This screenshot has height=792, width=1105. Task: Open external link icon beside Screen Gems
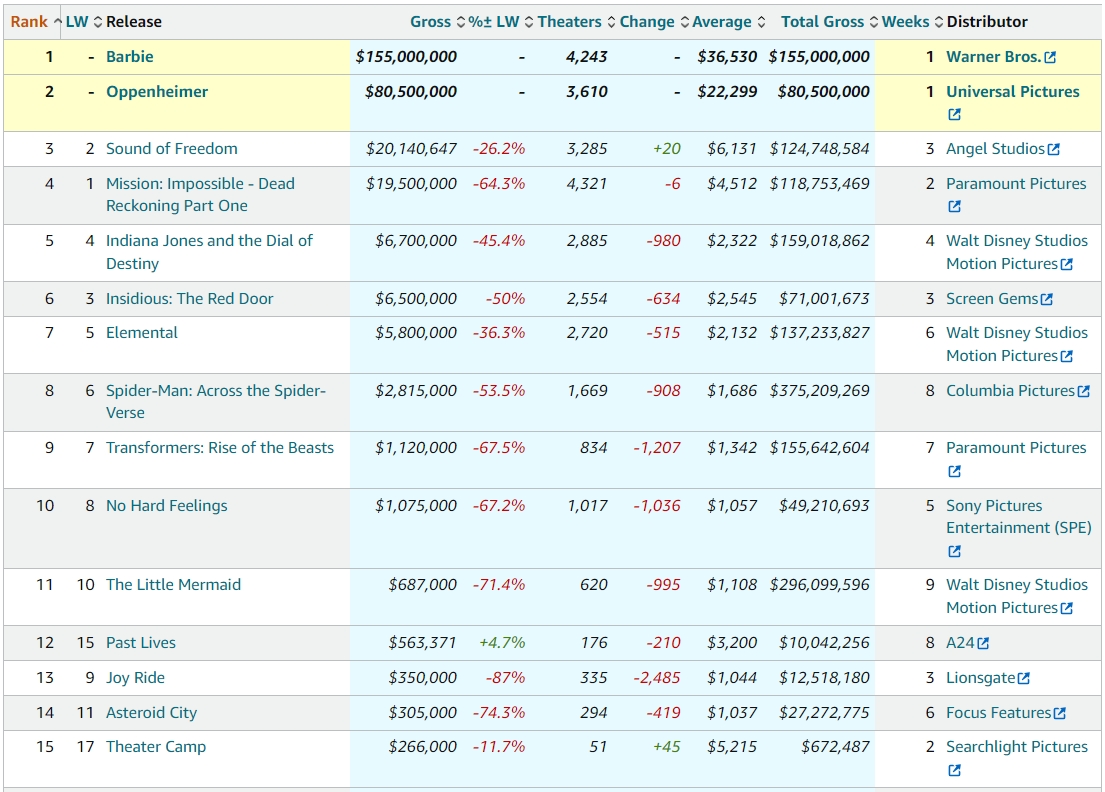point(1047,299)
